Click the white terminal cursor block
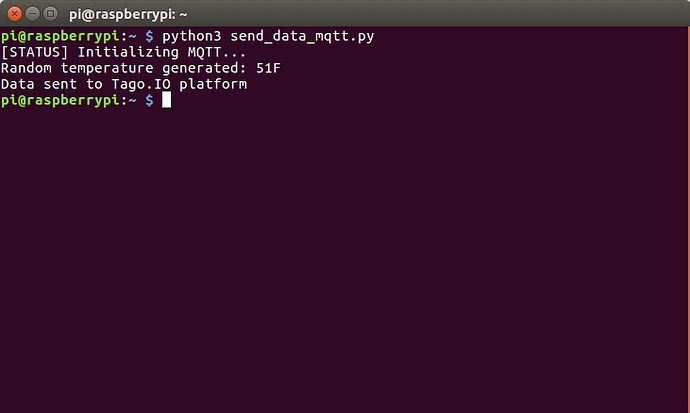The width and height of the screenshot is (690, 413). point(167,100)
